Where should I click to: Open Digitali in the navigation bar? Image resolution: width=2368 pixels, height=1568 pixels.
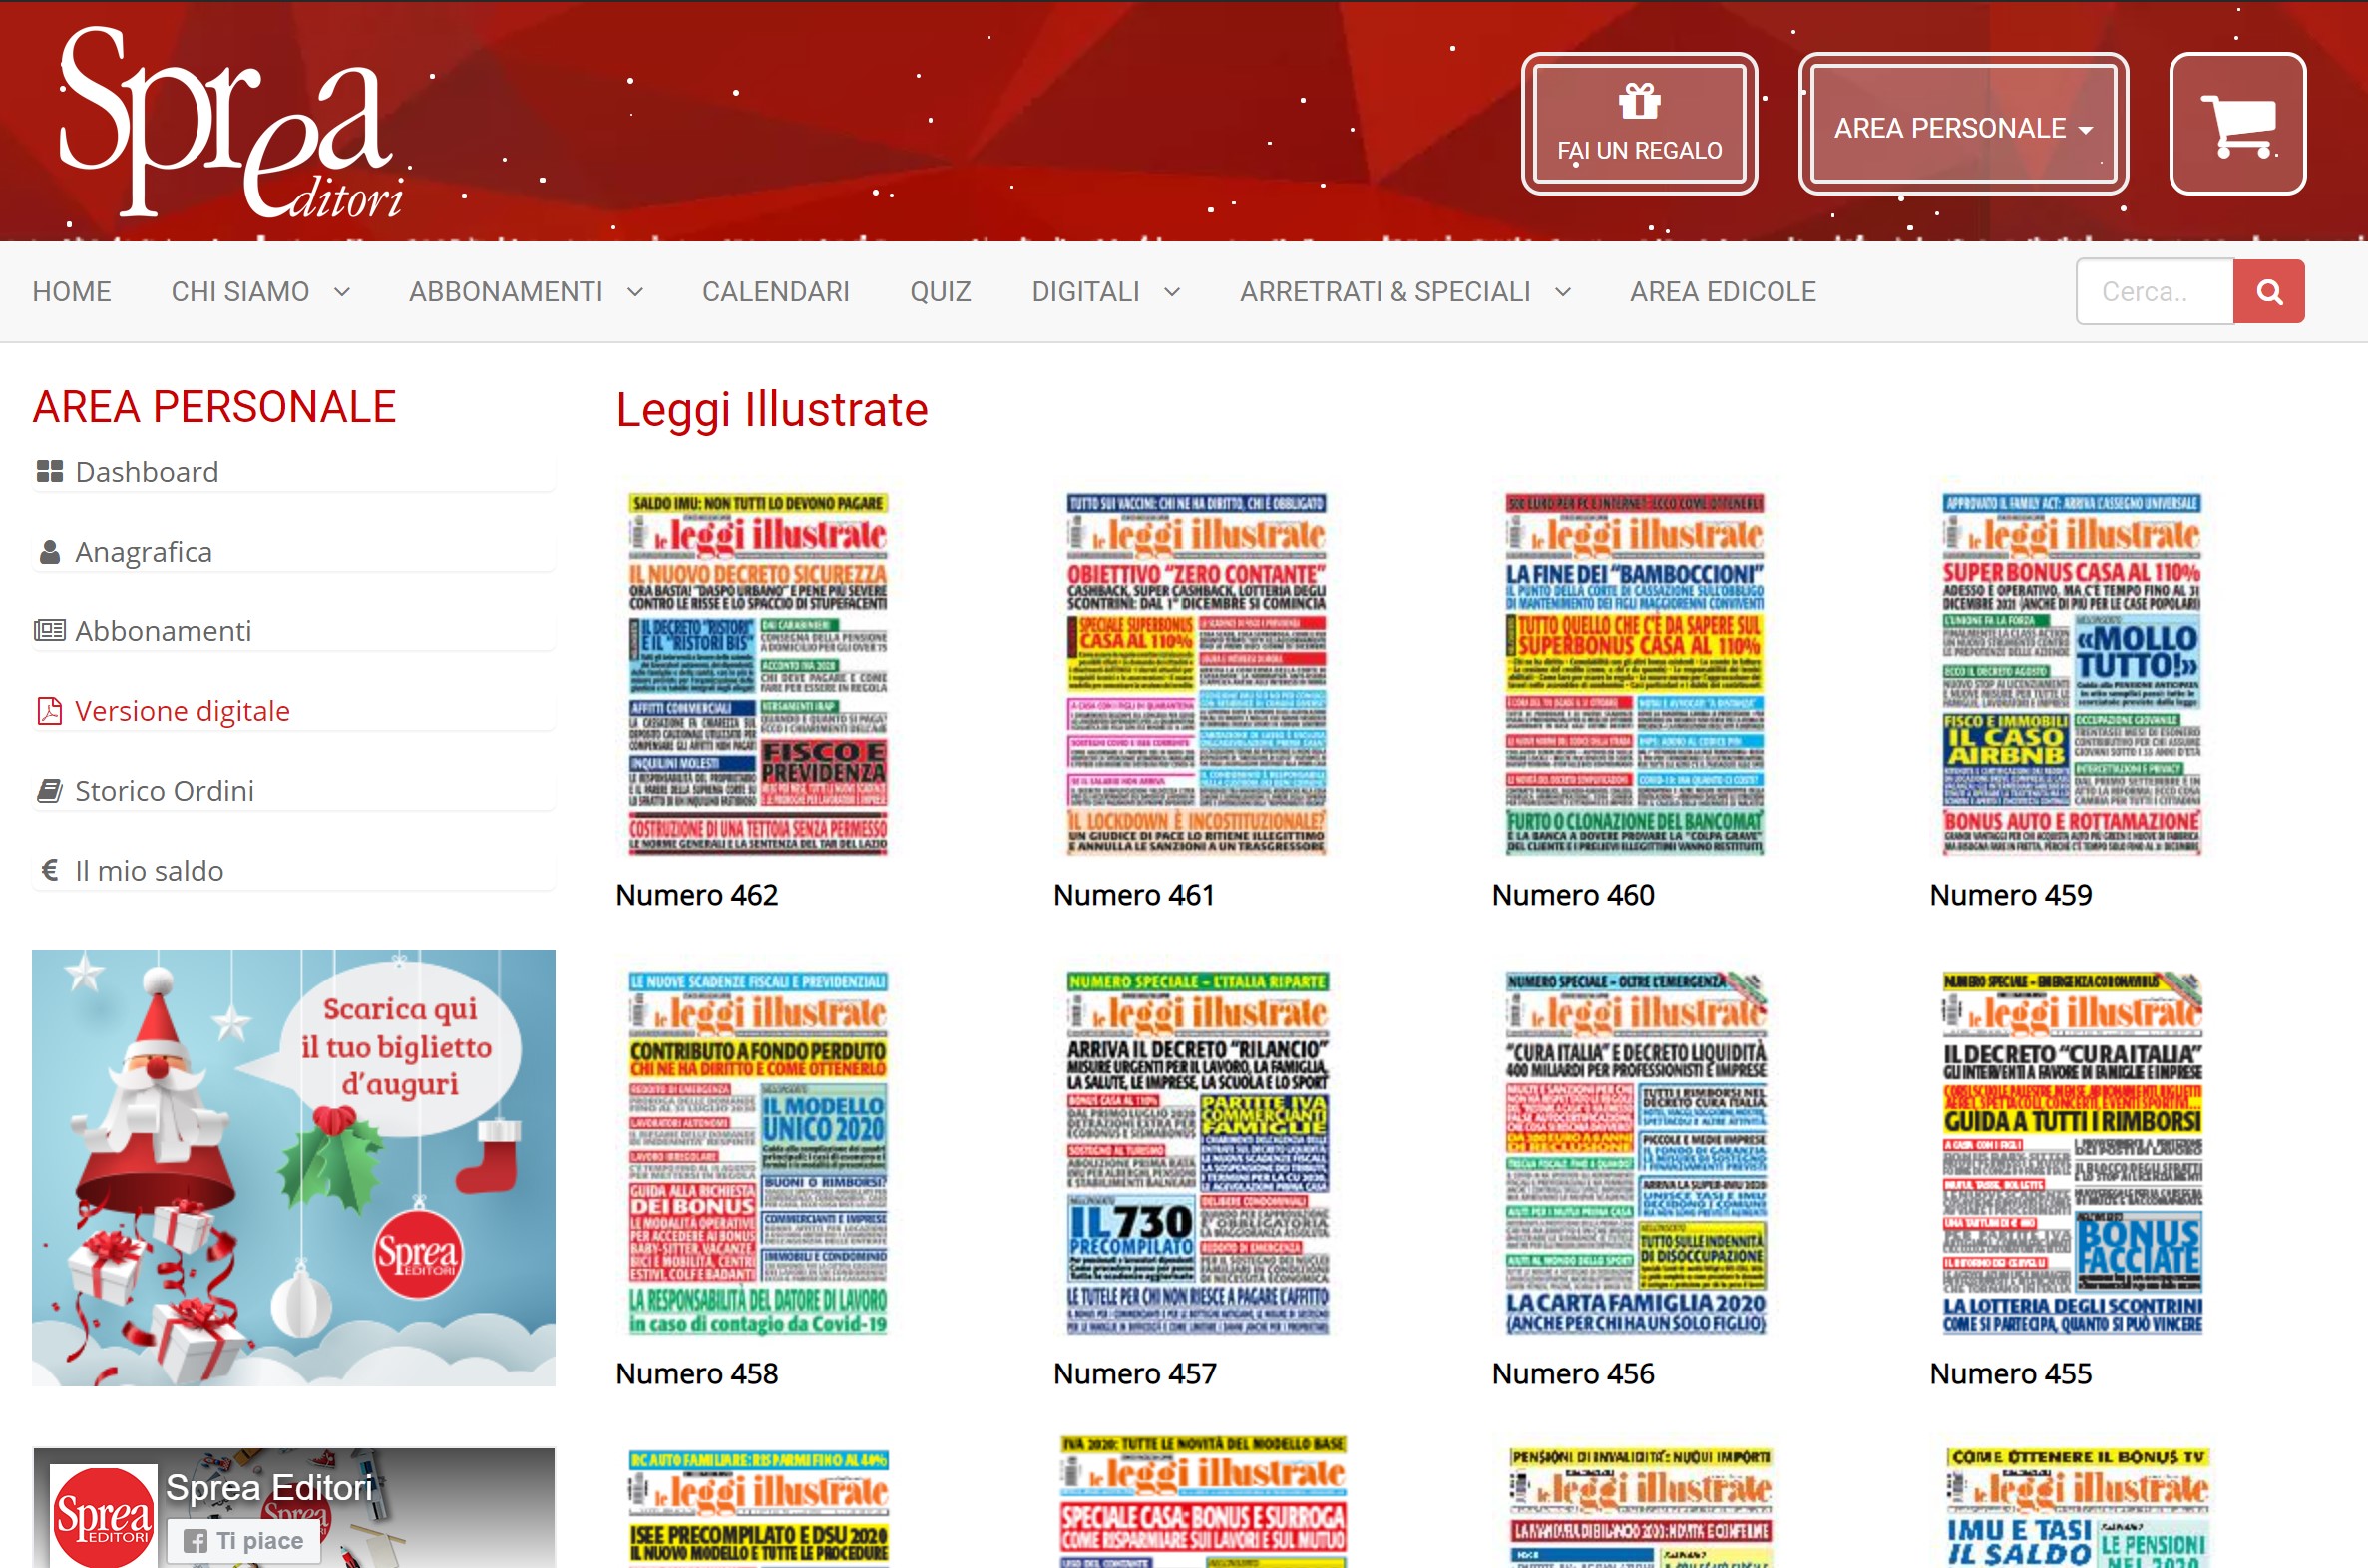coord(1086,292)
